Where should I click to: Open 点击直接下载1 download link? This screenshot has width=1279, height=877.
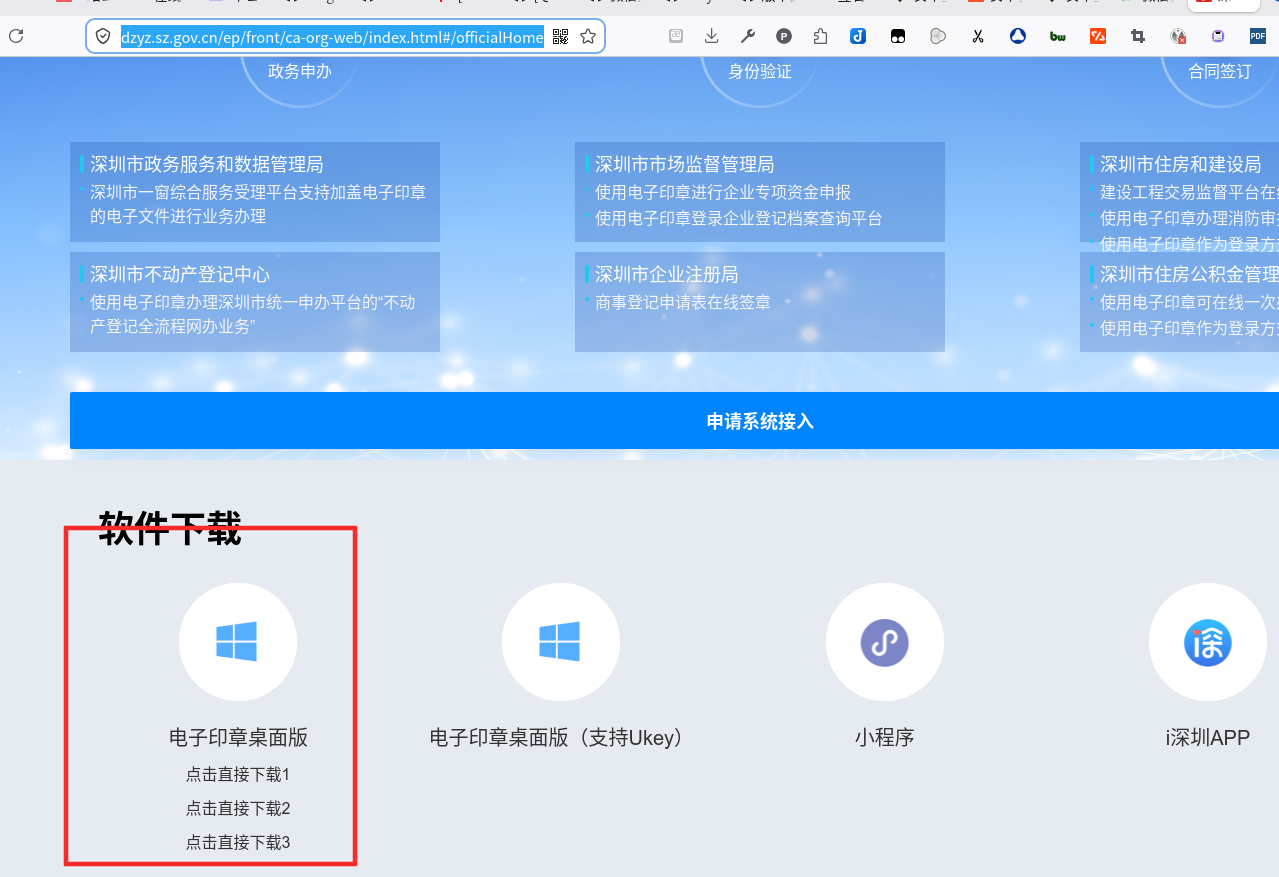[x=237, y=773]
